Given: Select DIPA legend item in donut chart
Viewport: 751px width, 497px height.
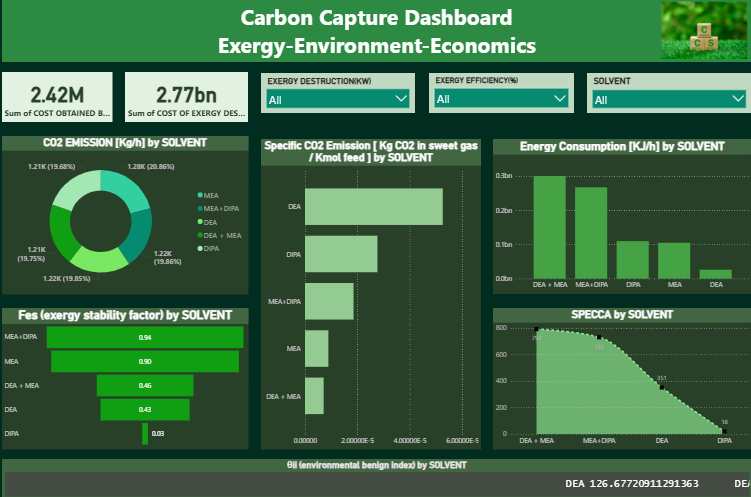Looking at the screenshot, I should [x=200, y=247].
